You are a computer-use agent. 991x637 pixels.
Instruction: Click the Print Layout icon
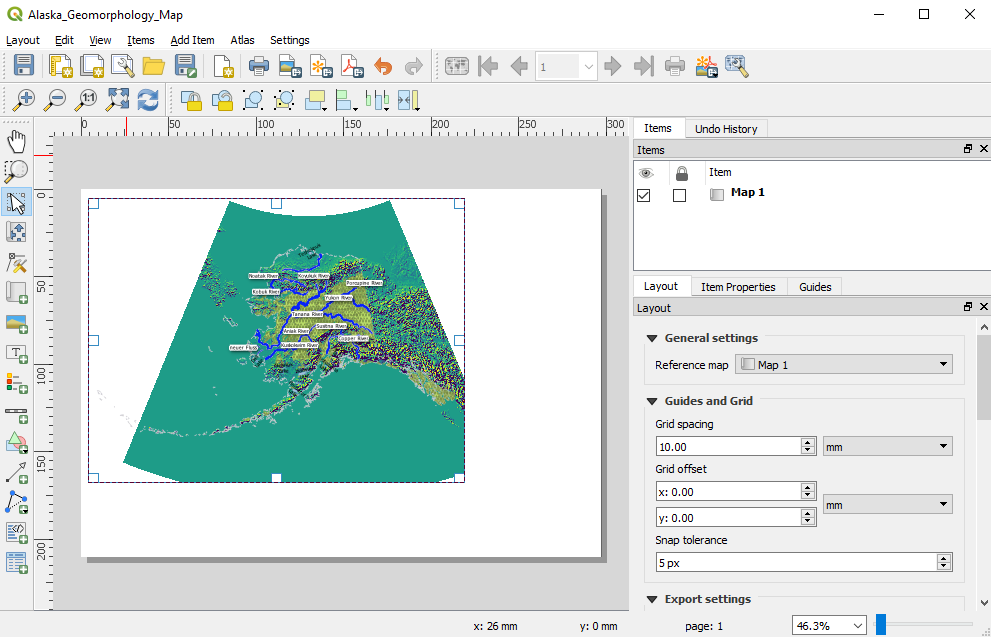coord(258,67)
